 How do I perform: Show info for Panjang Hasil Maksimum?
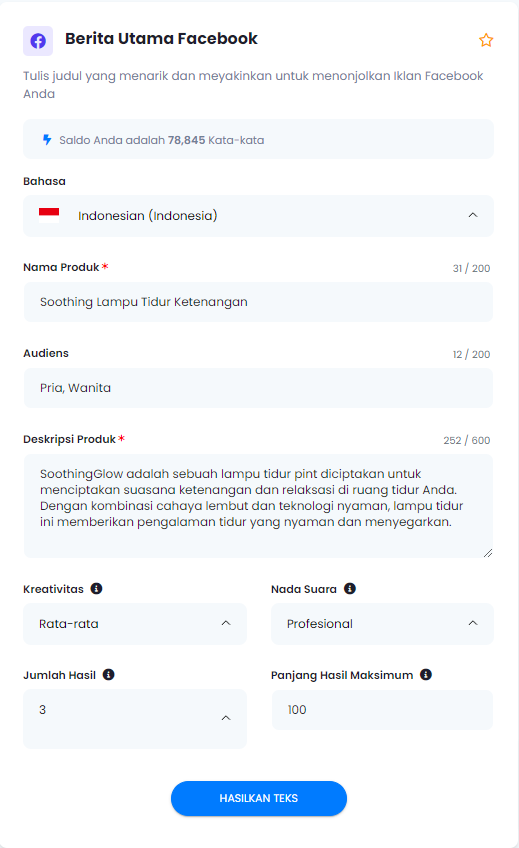coord(426,674)
